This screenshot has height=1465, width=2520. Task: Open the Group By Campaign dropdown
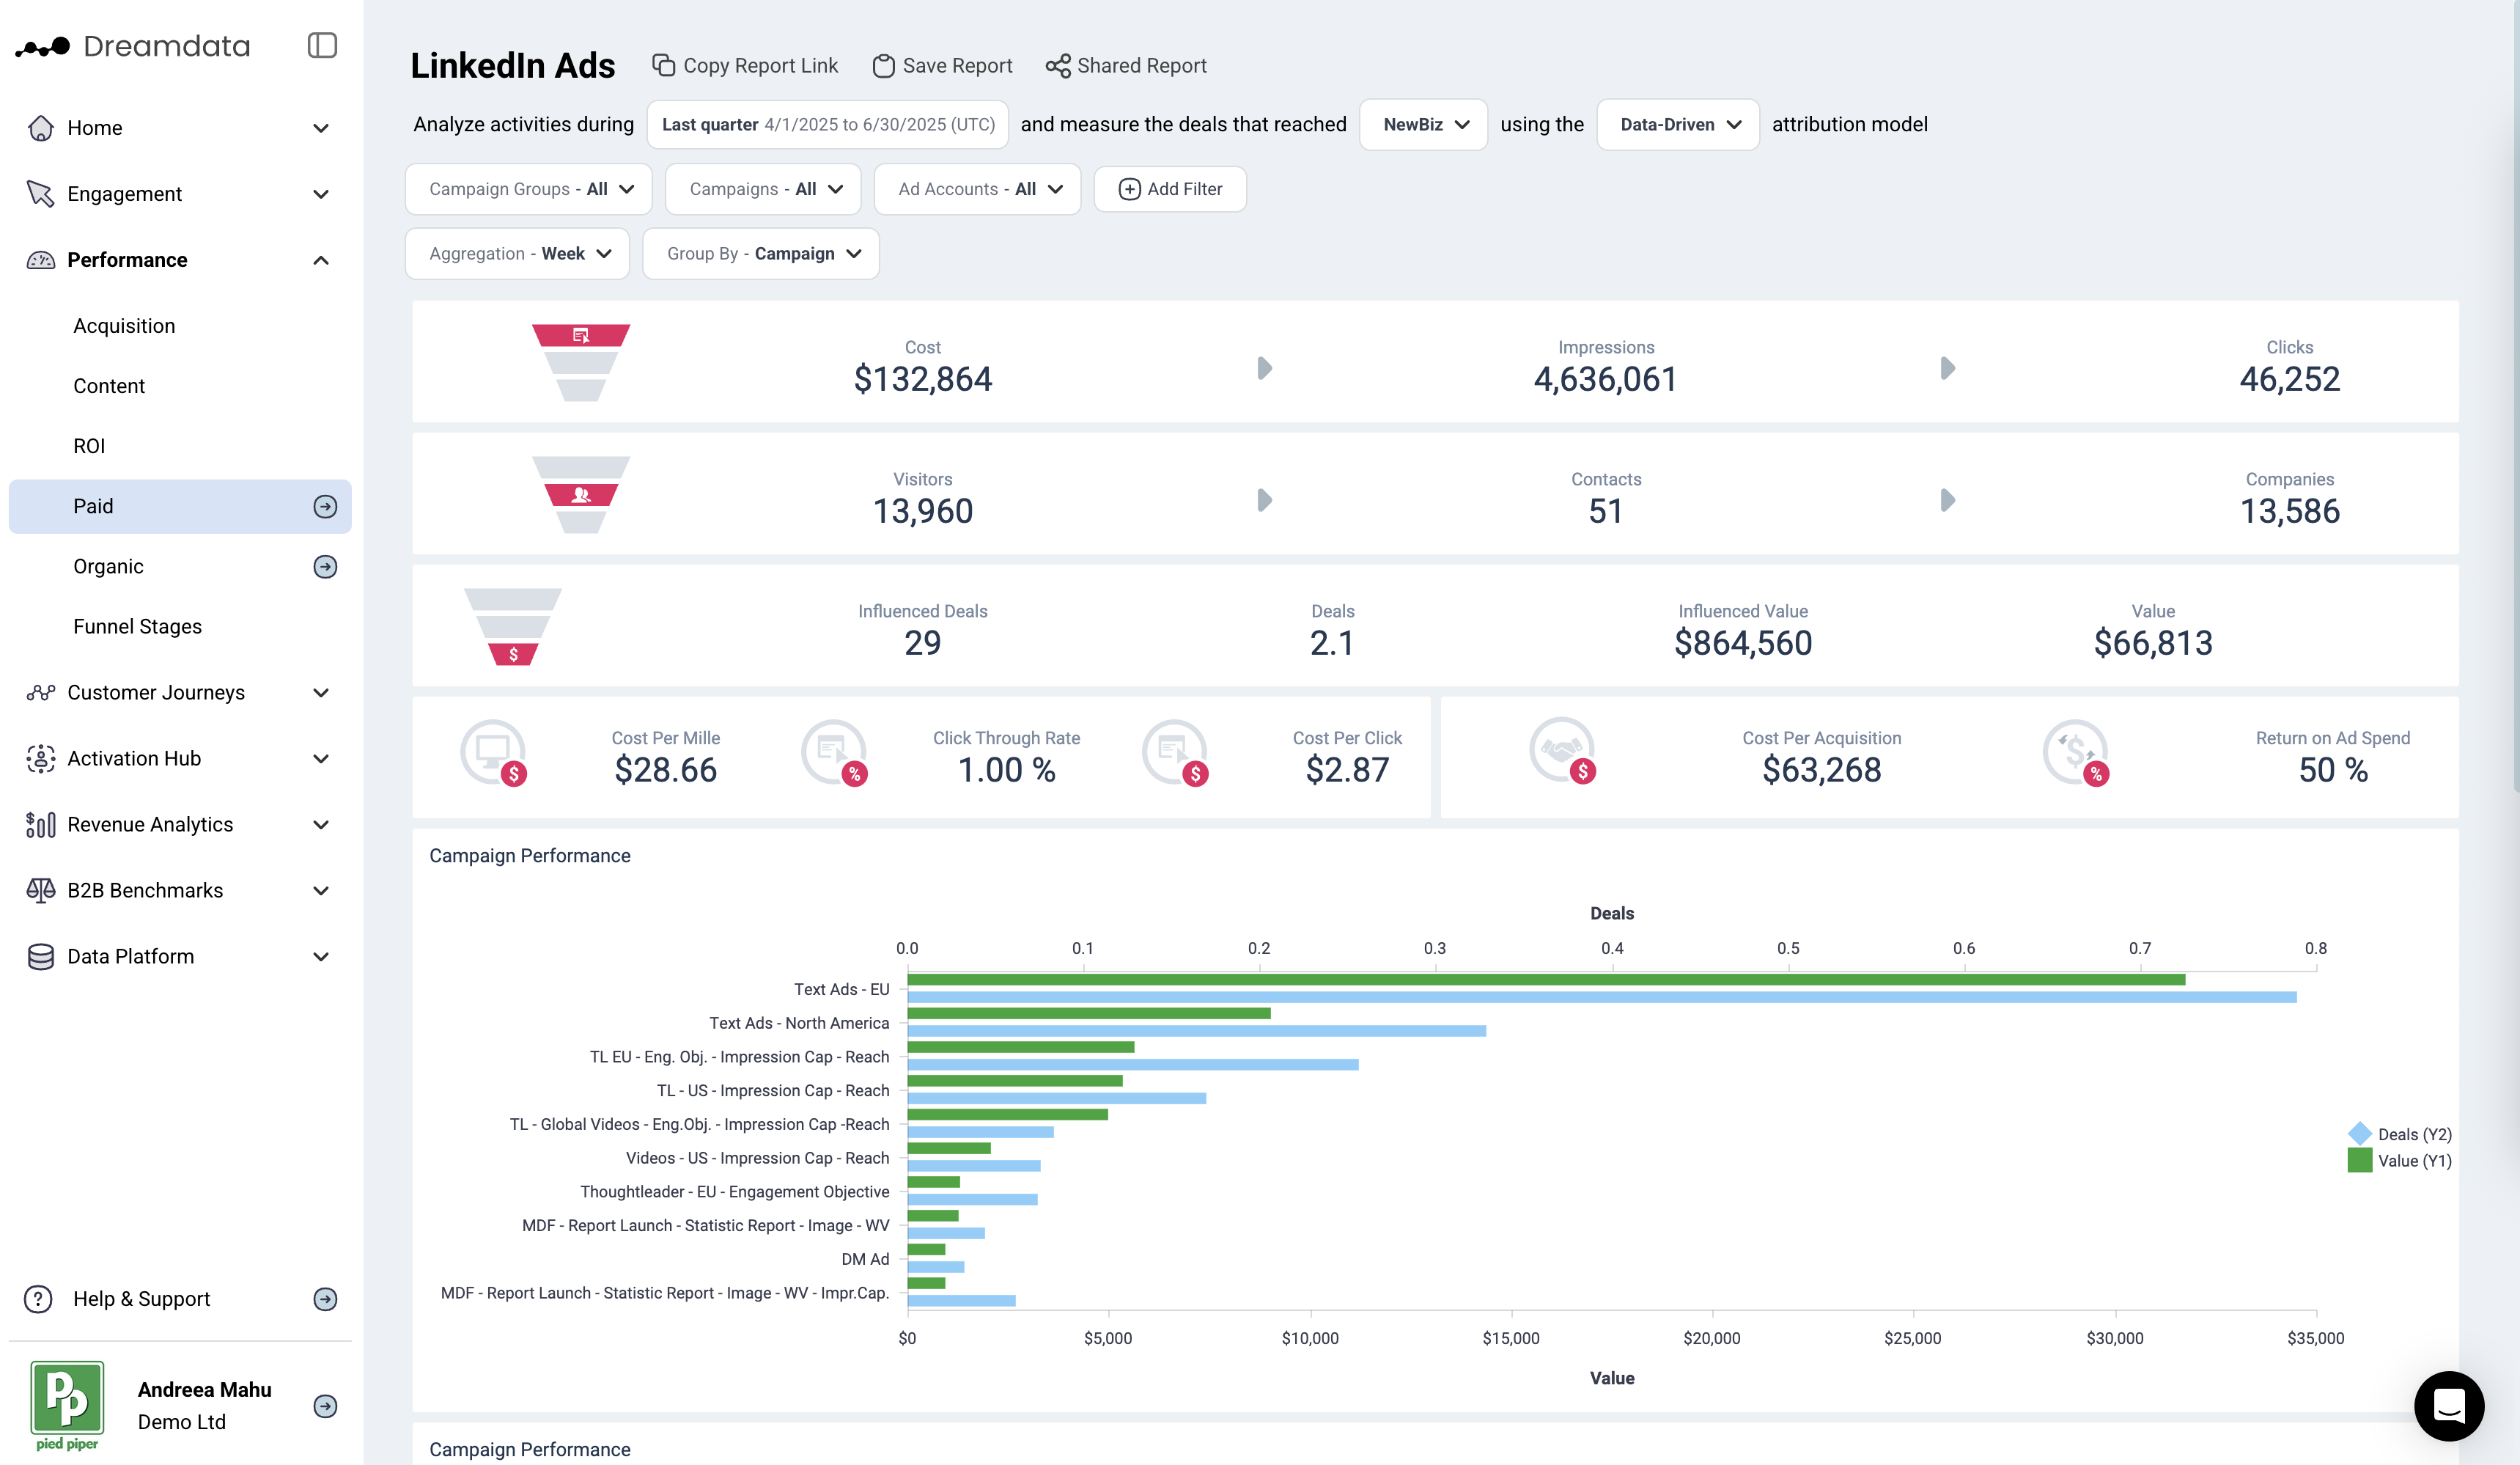pyautogui.click(x=761, y=254)
